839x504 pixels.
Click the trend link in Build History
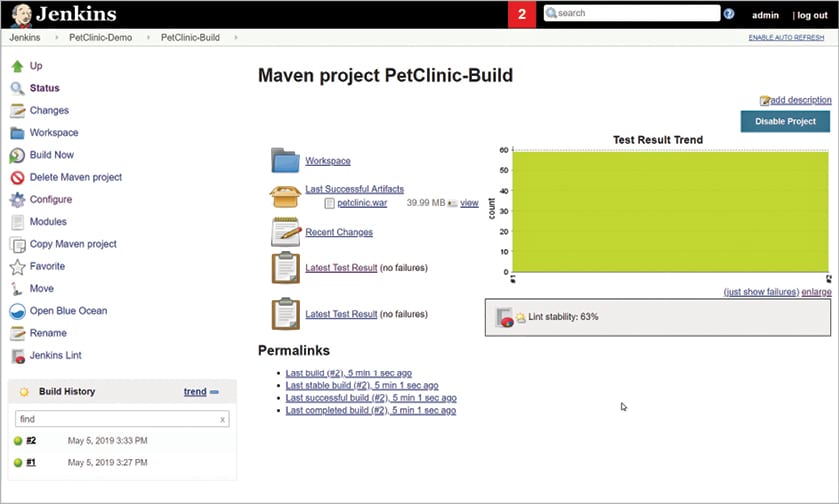click(195, 392)
